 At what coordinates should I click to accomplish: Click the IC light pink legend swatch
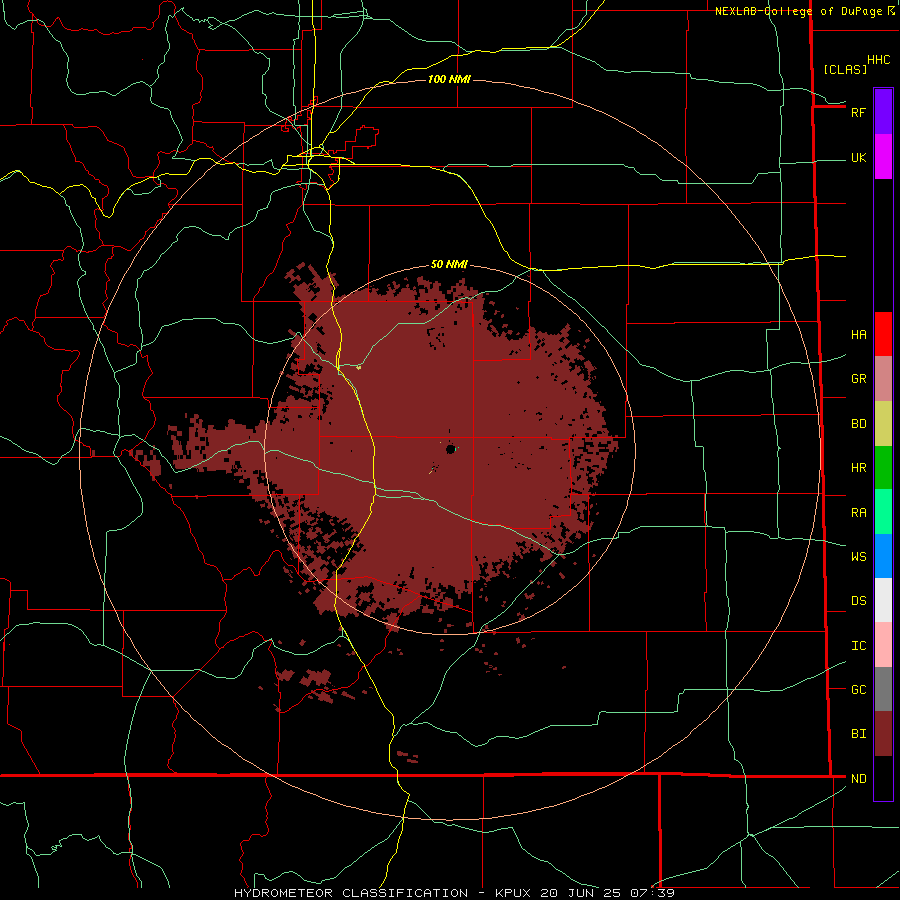(883, 645)
